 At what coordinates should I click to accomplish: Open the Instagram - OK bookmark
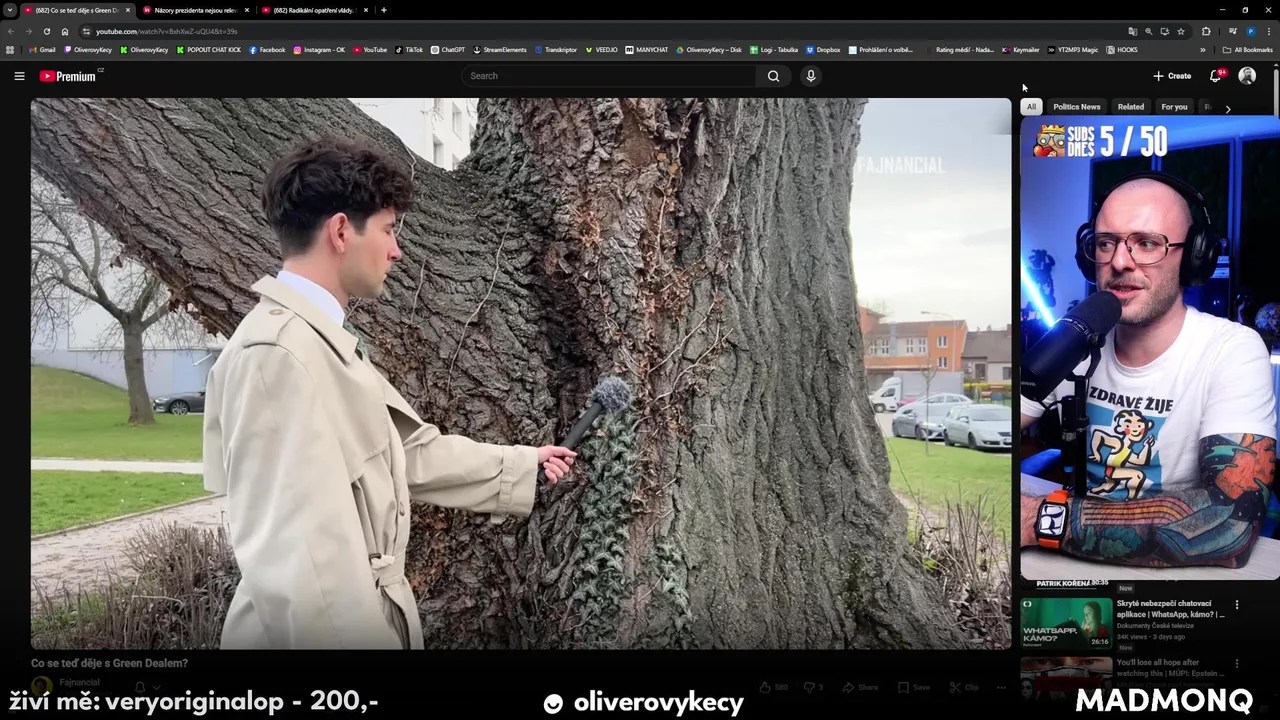319,50
